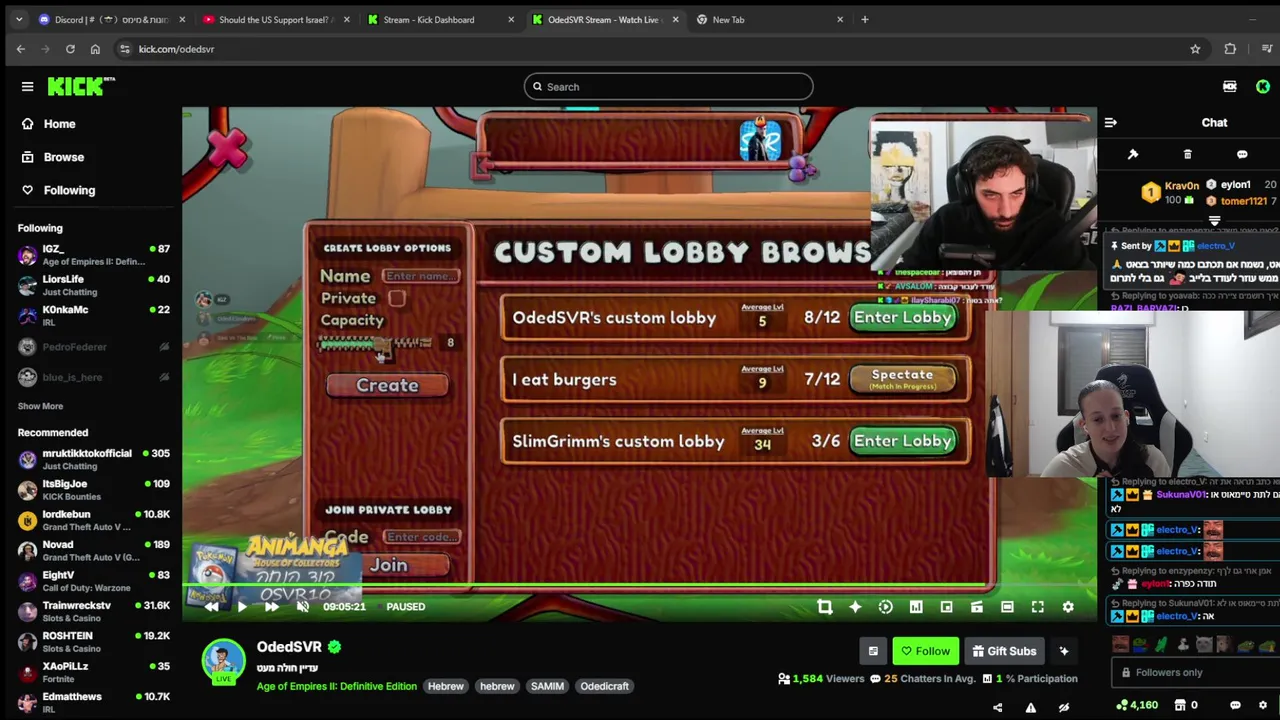1280x720 pixels.
Task: Toggle the Private lobby checkbox in game
Action: tap(397, 298)
